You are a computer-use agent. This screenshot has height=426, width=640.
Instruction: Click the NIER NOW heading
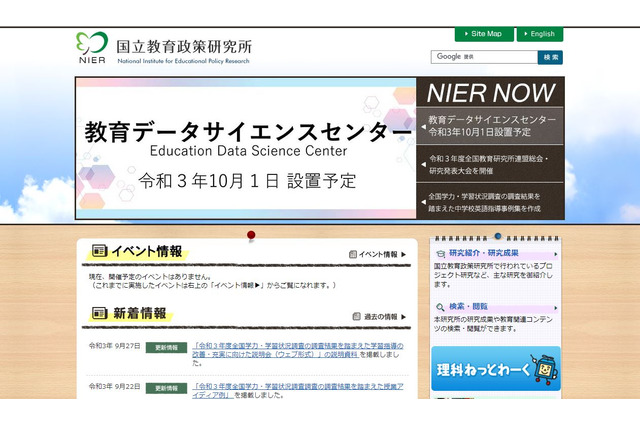tap(491, 93)
